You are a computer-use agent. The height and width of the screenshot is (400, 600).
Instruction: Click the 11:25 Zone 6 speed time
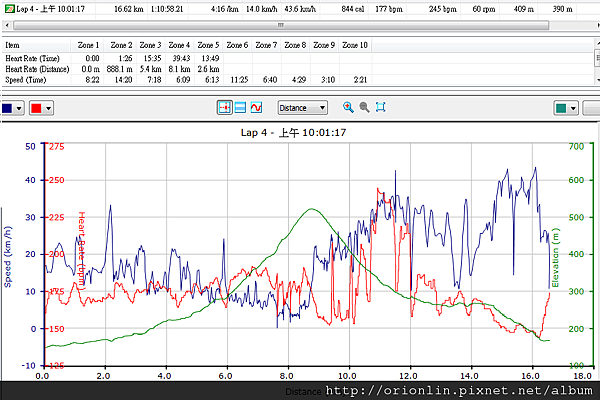point(239,80)
